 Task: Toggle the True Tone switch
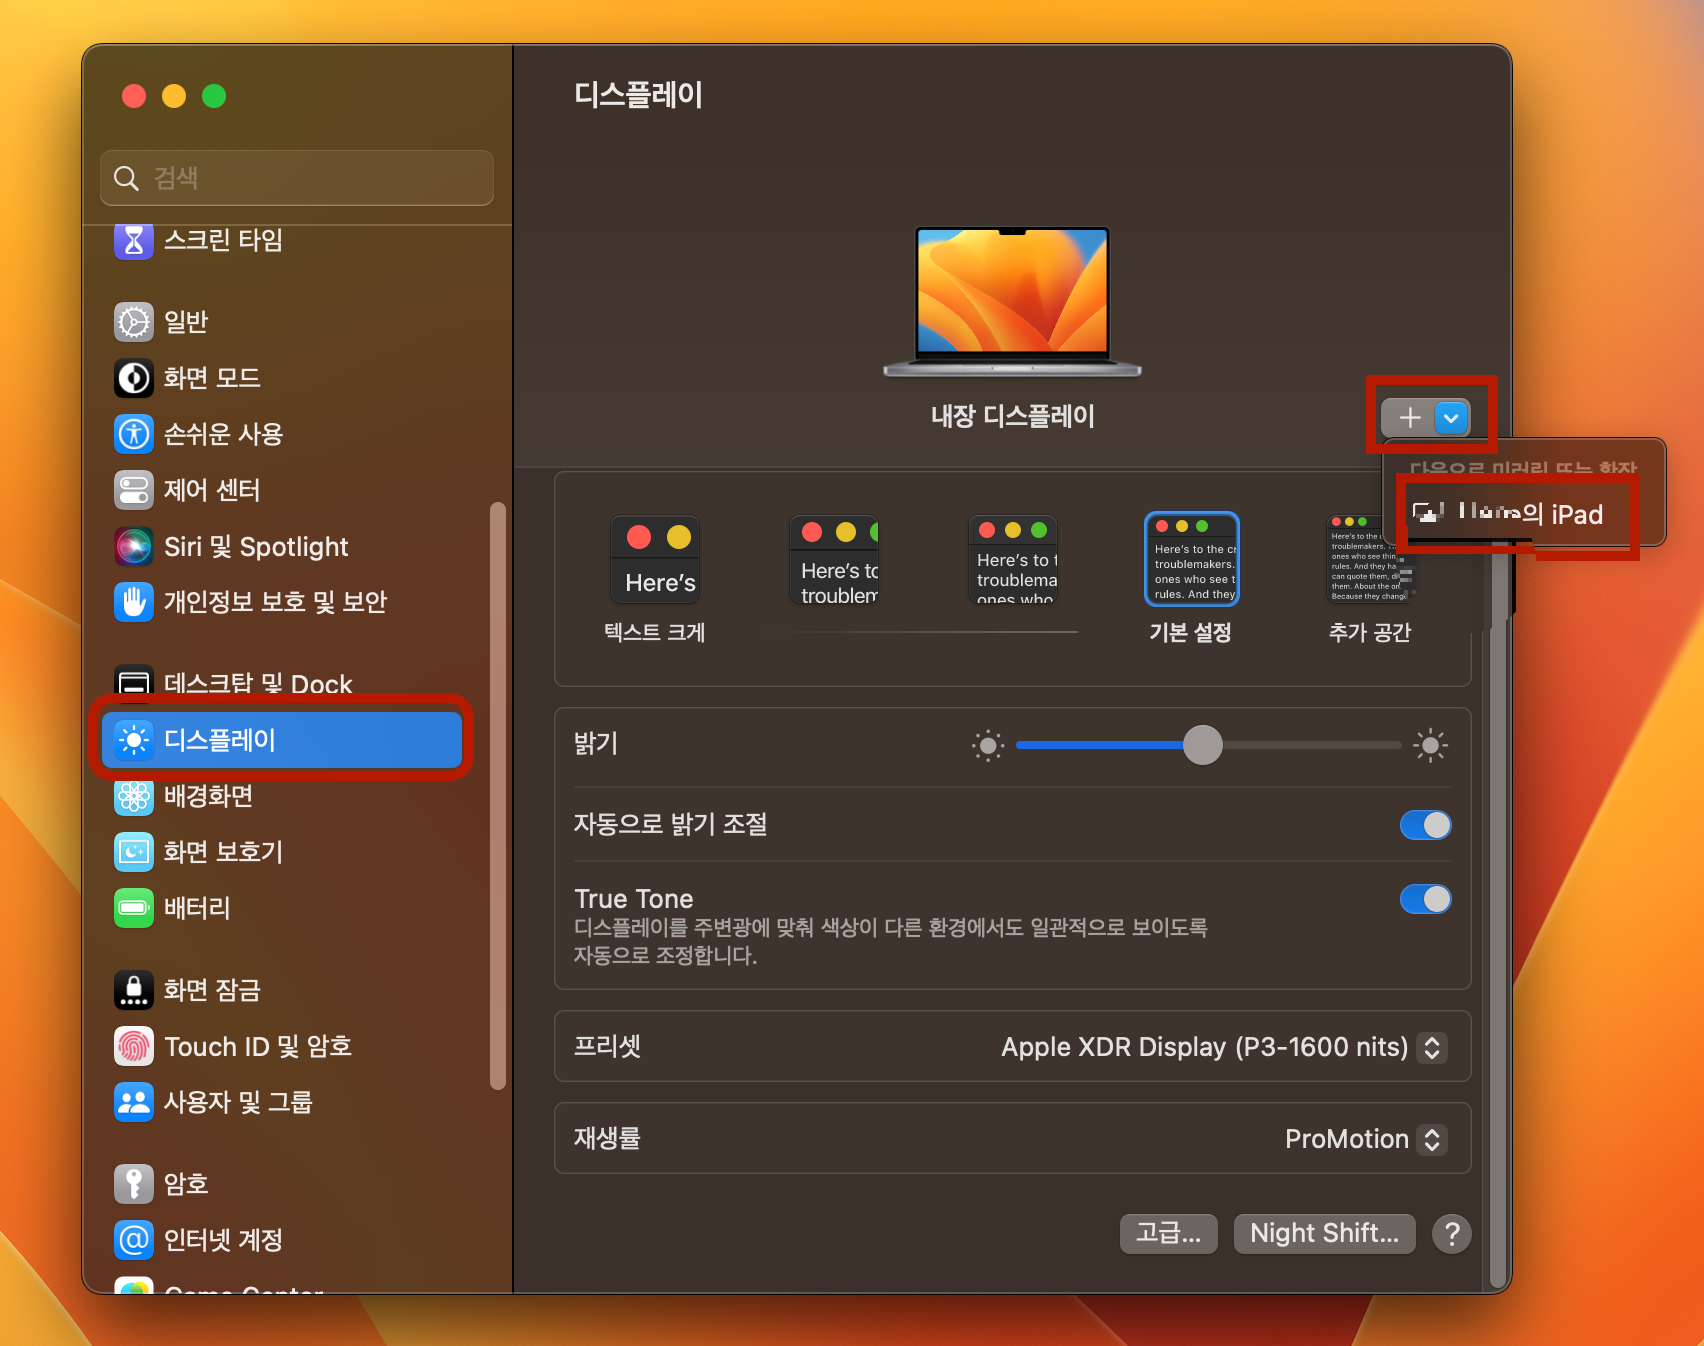point(1426,899)
